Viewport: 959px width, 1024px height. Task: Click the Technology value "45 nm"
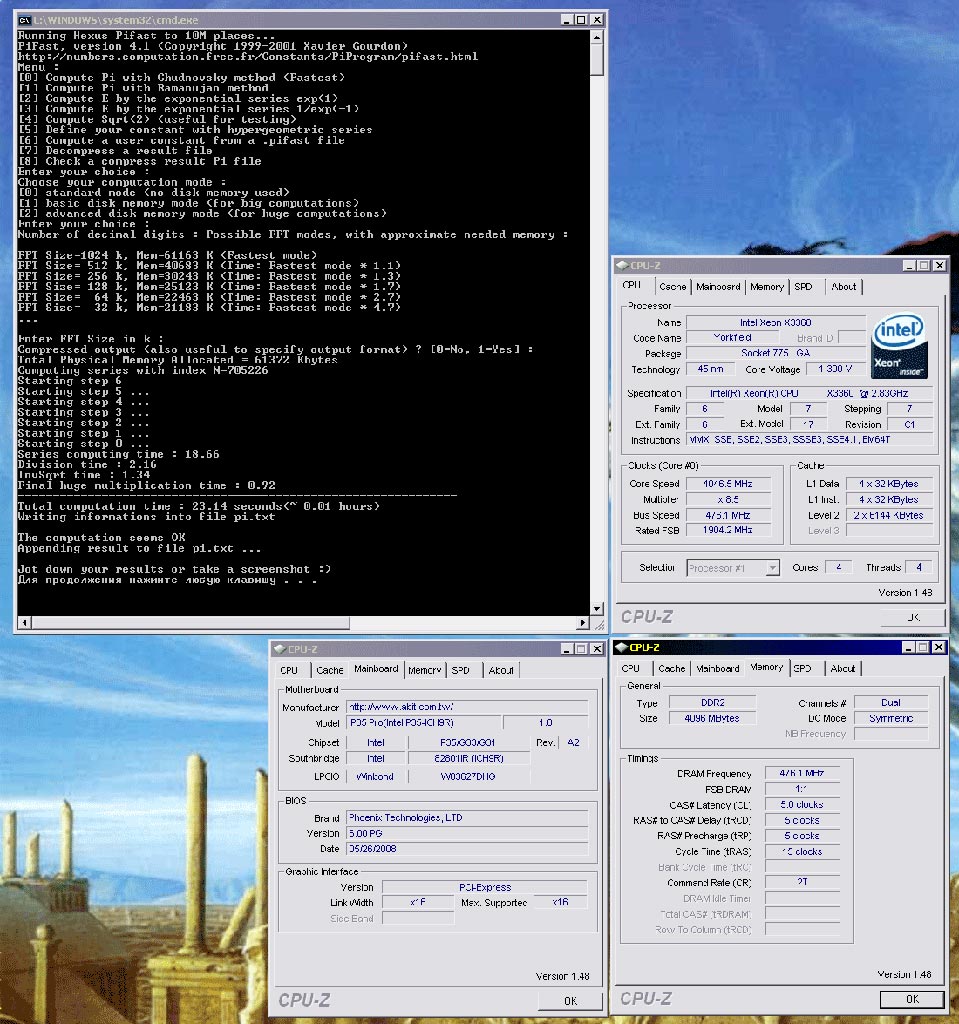(x=710, y=369)
